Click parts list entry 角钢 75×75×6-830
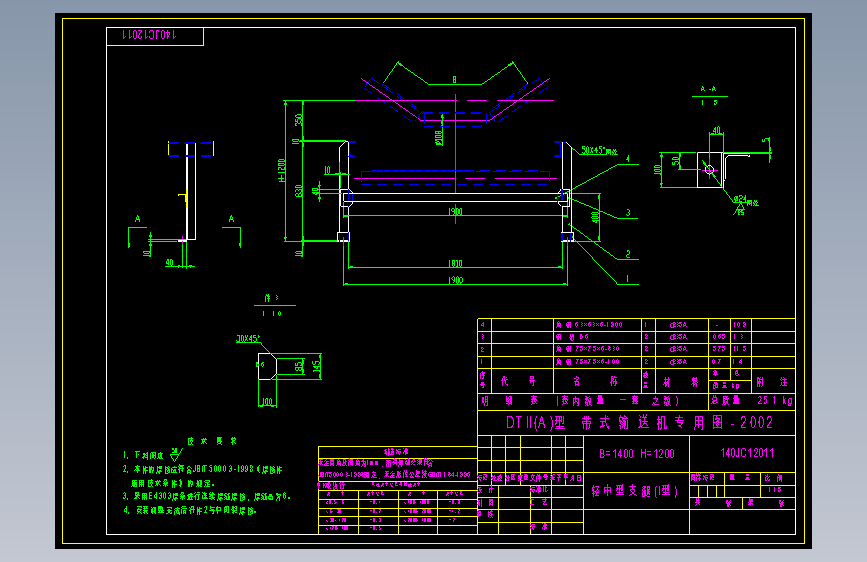 click(x=587, y=349)
